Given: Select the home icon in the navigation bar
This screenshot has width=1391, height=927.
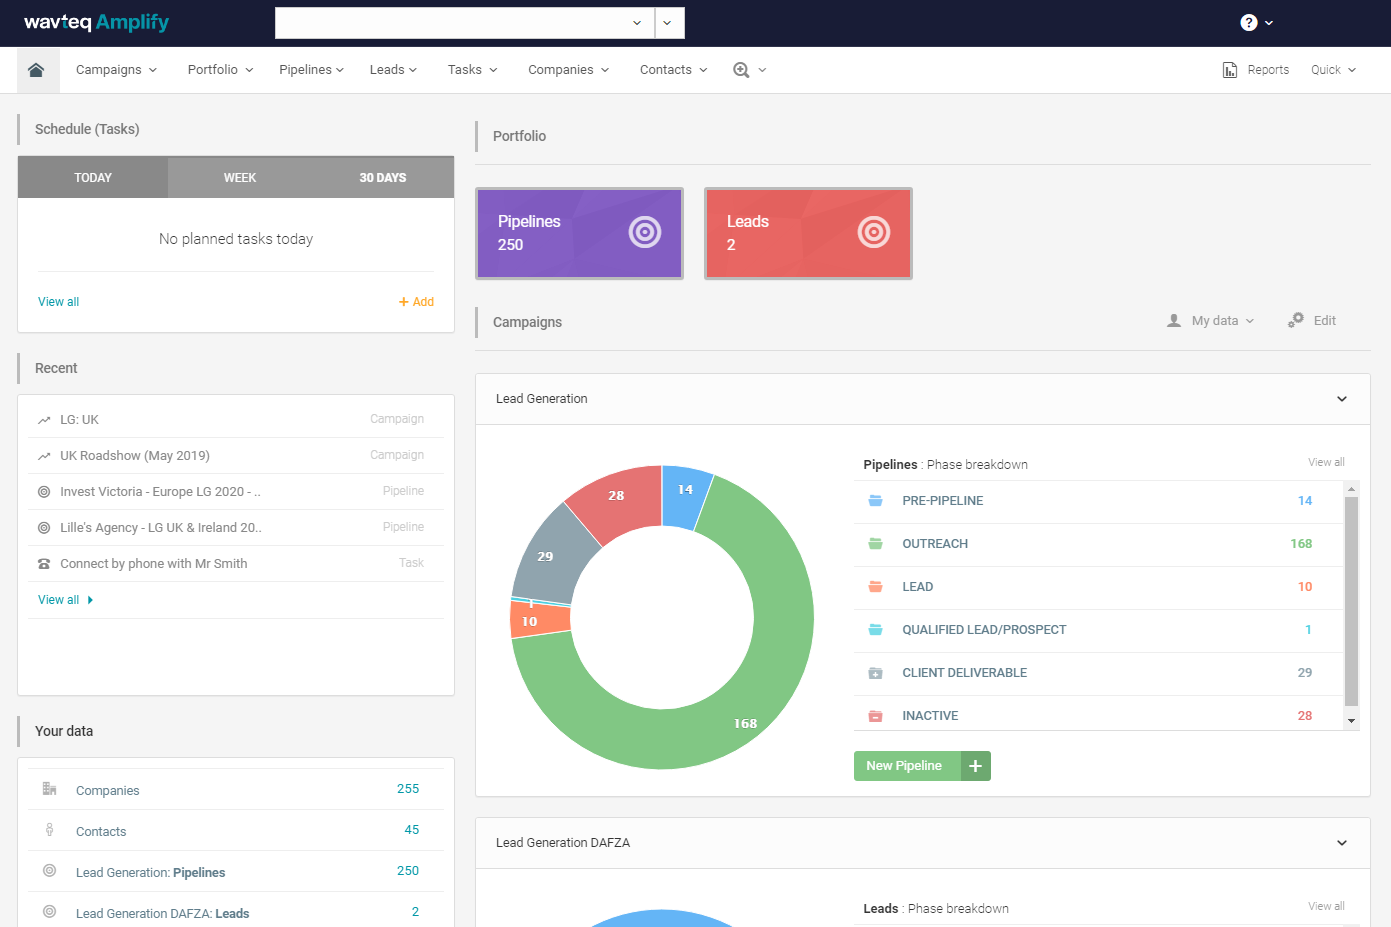Looking at the screenshot, I should pos(37,69).
